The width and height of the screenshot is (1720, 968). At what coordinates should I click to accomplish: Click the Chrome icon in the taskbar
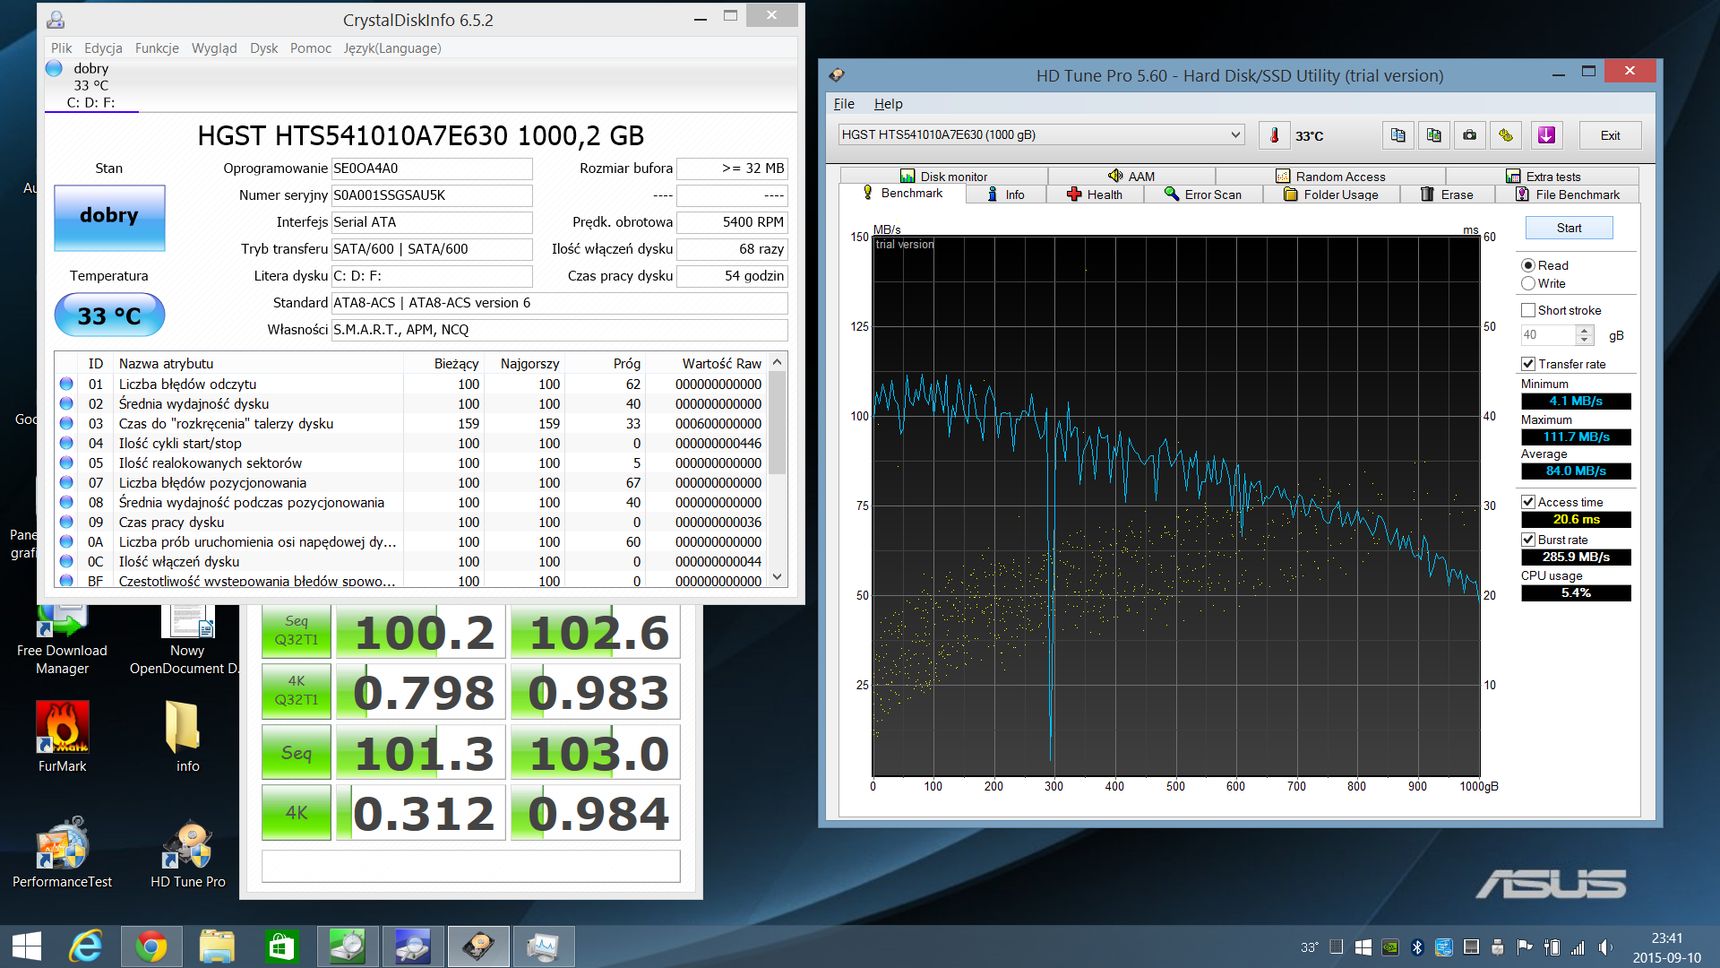tap(151, 945)
